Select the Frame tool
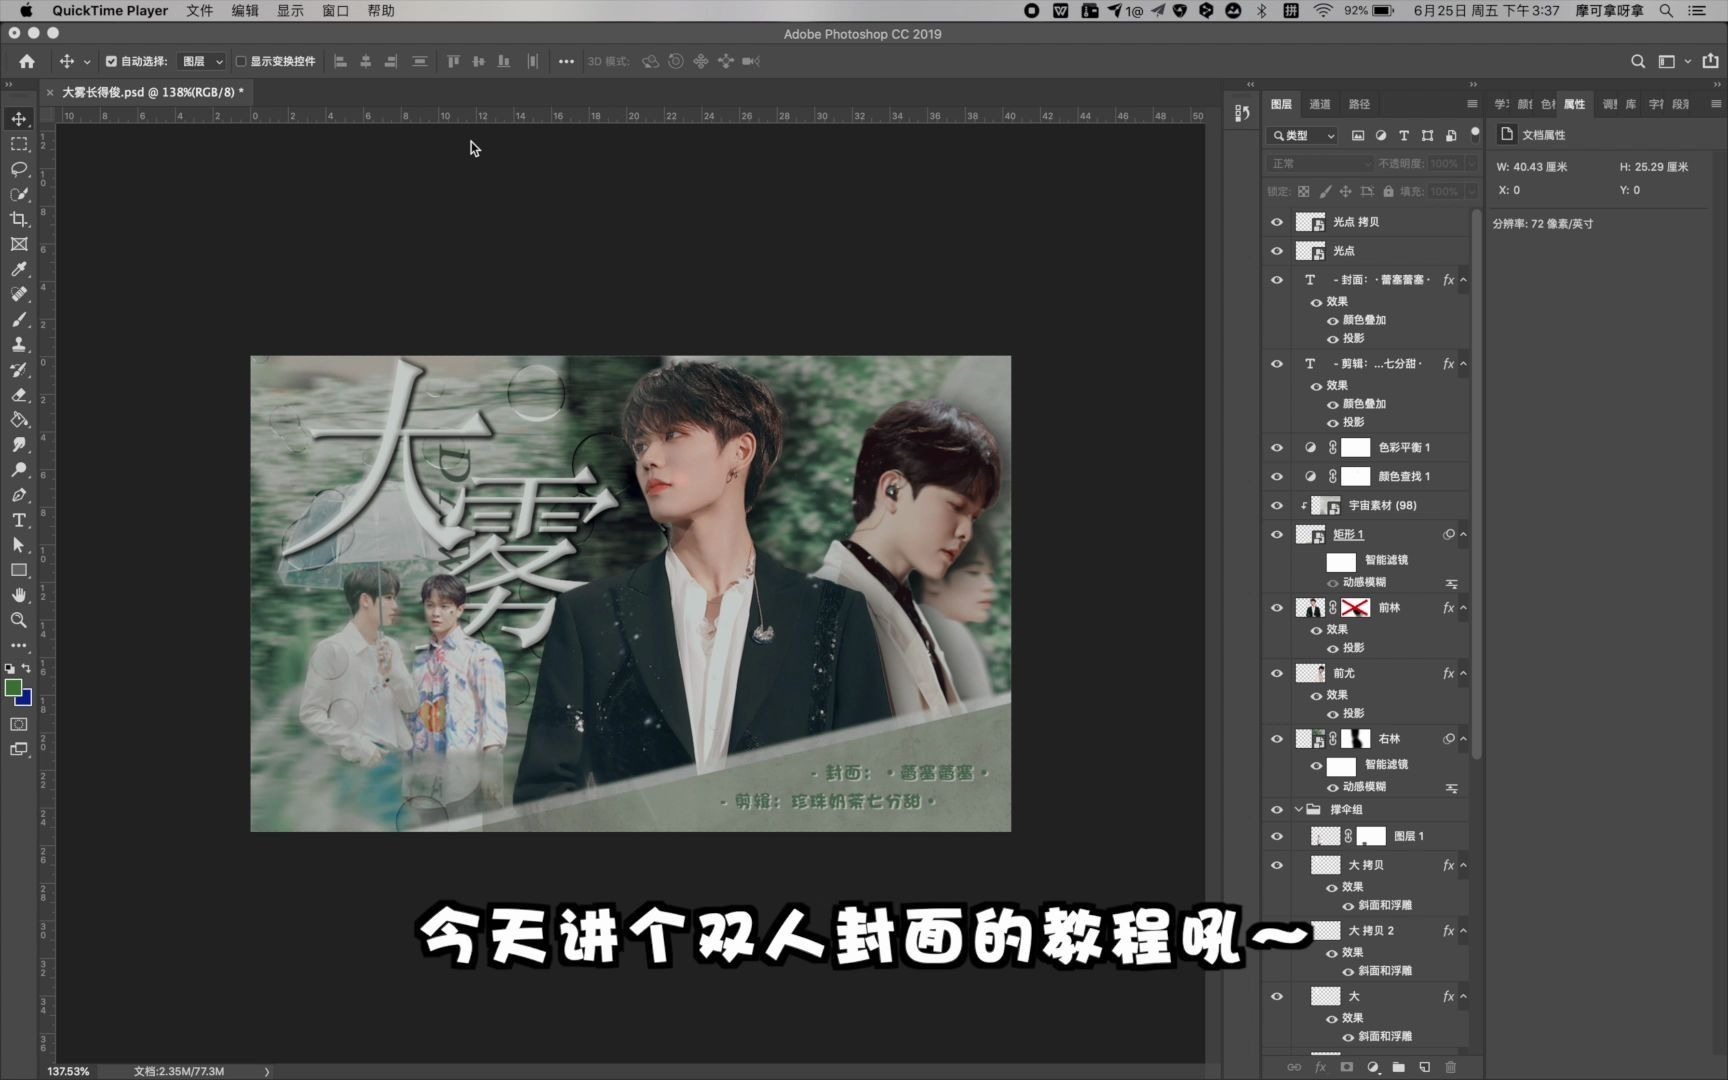Screen dimensions: 1728x1080 [x=19, y=244]
